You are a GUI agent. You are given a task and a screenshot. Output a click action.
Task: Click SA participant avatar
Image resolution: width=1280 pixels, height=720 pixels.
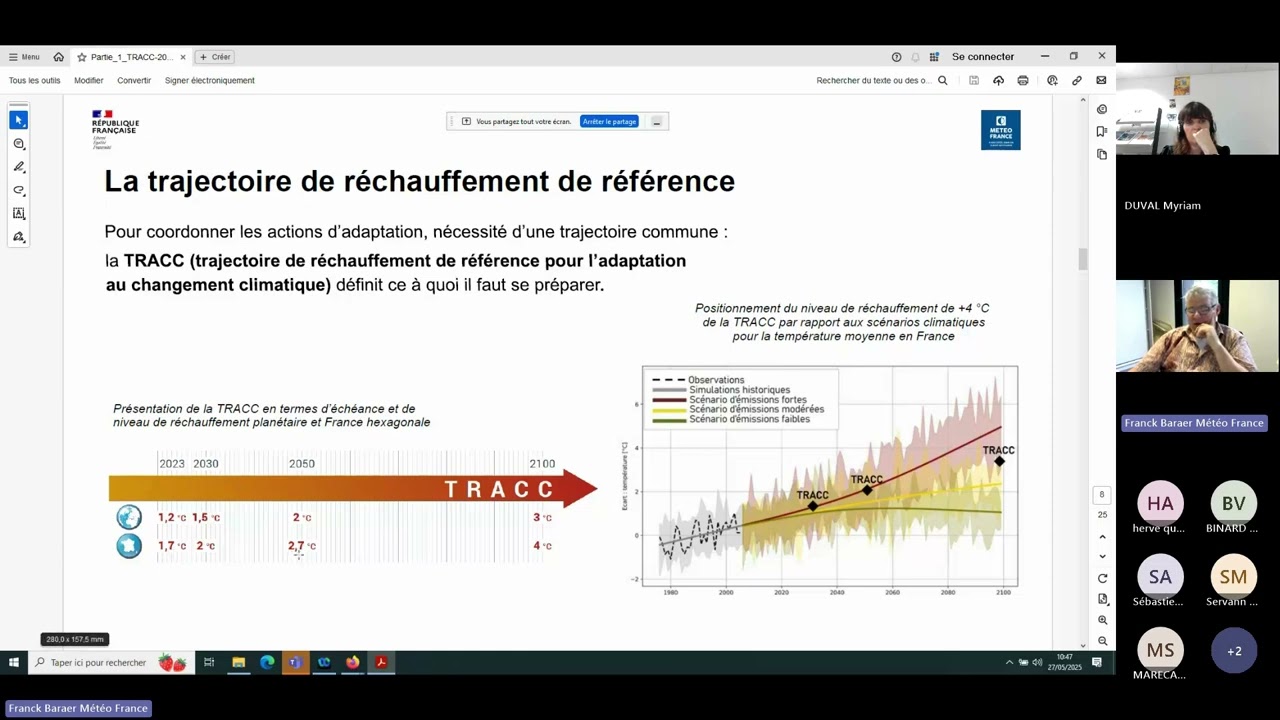(x=1160, y=576)
